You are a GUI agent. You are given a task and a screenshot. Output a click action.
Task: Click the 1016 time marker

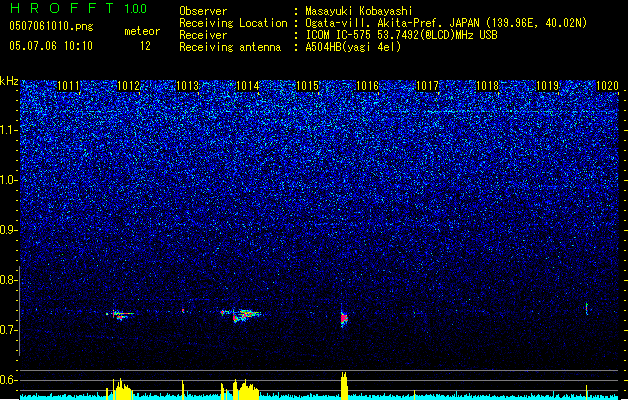[x=367, y=86]
